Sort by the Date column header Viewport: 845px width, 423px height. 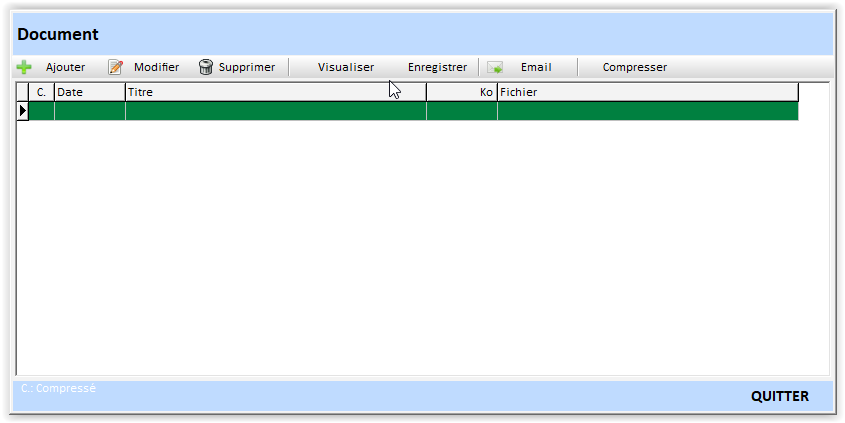[x=89, y=92]
